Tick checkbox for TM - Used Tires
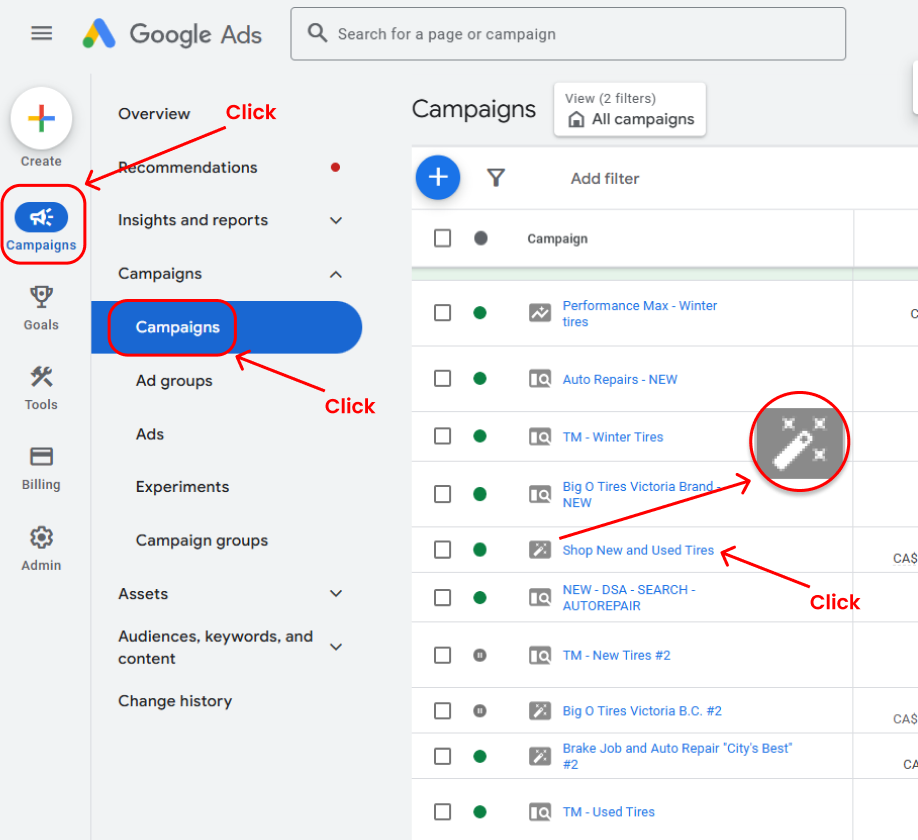Viewport: 918px width, 840px height. (x=442, y=812)
